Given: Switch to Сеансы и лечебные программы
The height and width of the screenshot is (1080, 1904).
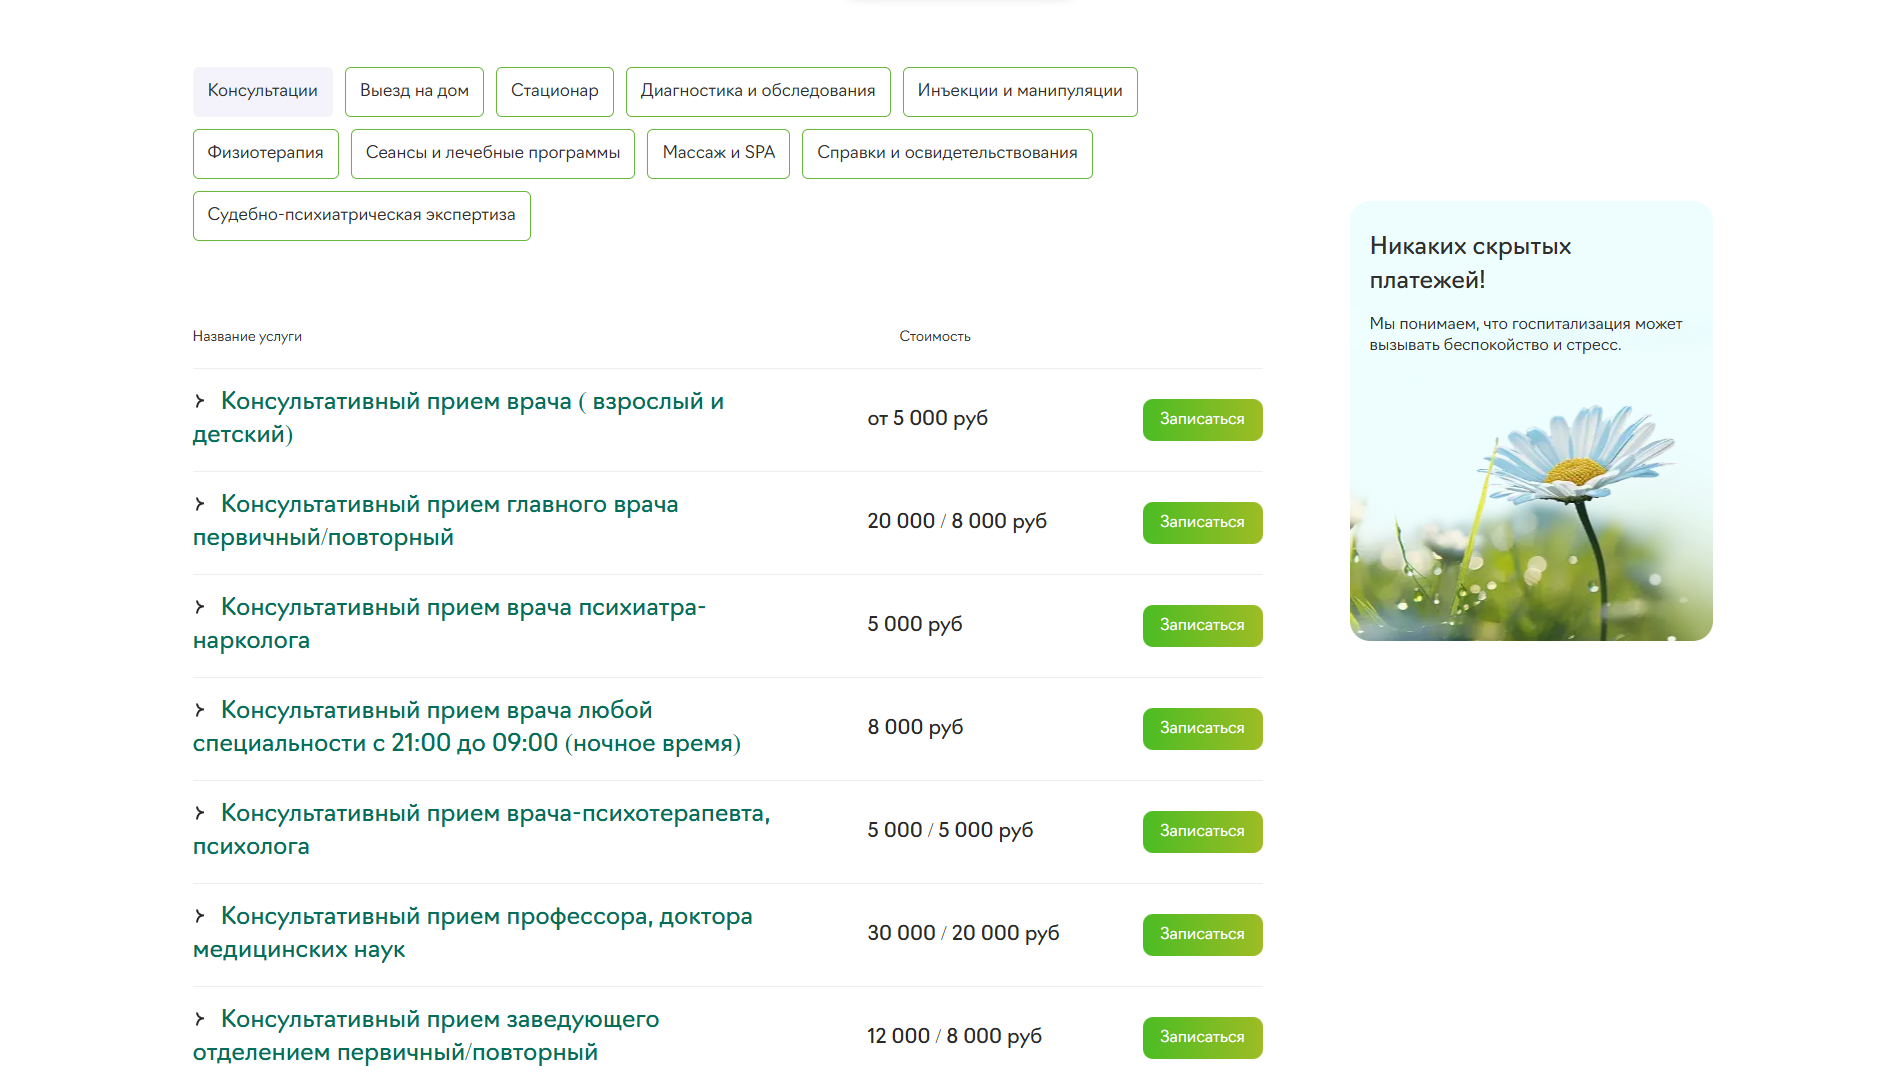Looking at the screenshot, I should [x=493, y=154].
